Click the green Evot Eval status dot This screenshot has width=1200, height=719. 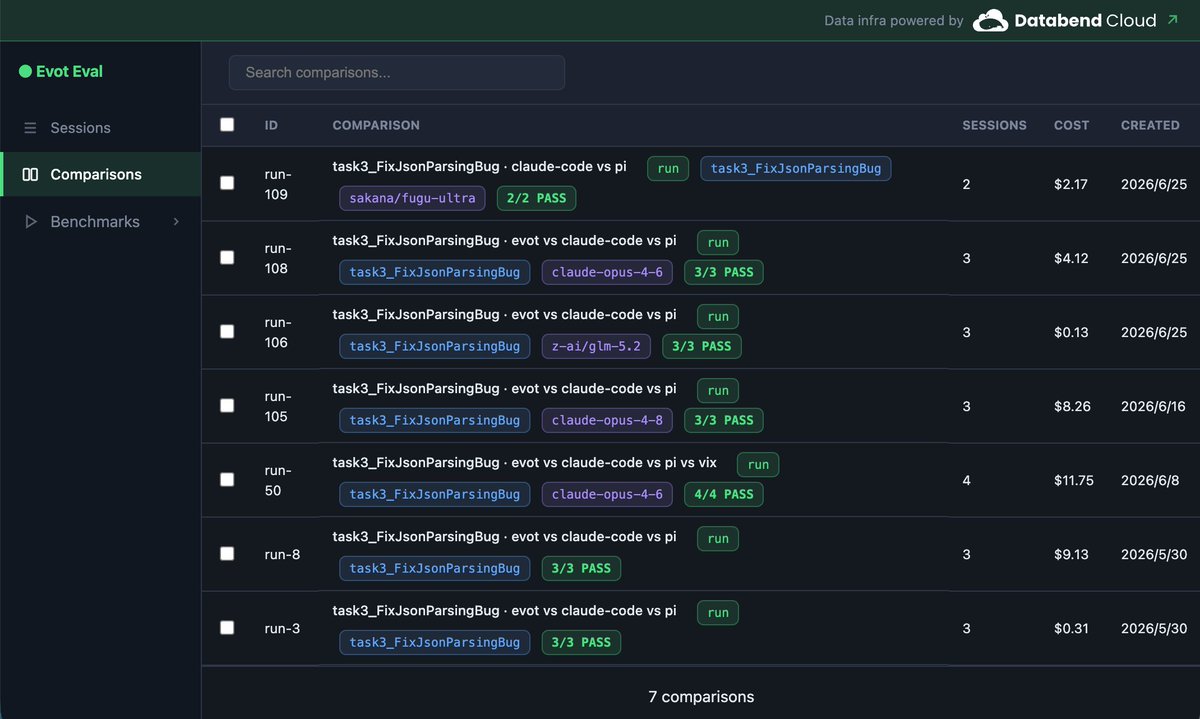25,72
